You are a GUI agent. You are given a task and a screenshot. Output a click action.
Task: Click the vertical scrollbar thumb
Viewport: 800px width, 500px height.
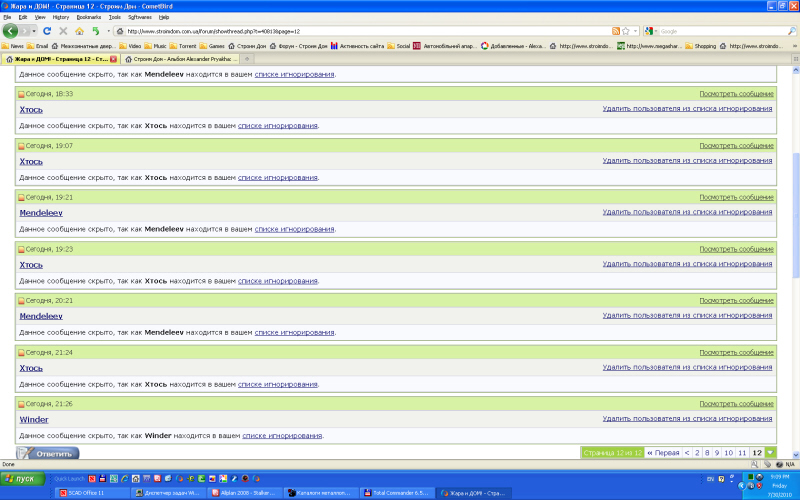click(x=795, y=214)
